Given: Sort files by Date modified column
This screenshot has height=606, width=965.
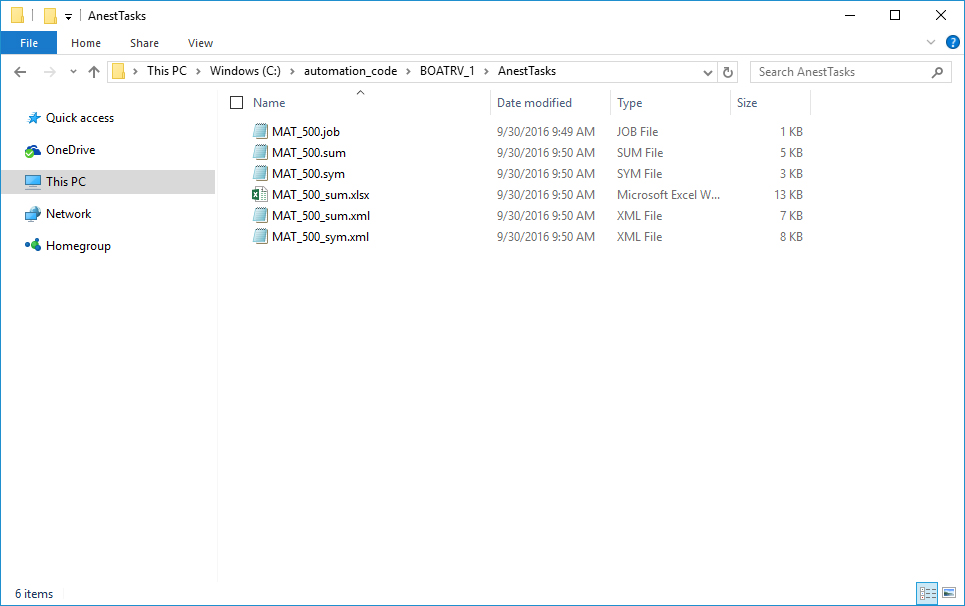Looking at the screenshot, I should click(535, 103).
